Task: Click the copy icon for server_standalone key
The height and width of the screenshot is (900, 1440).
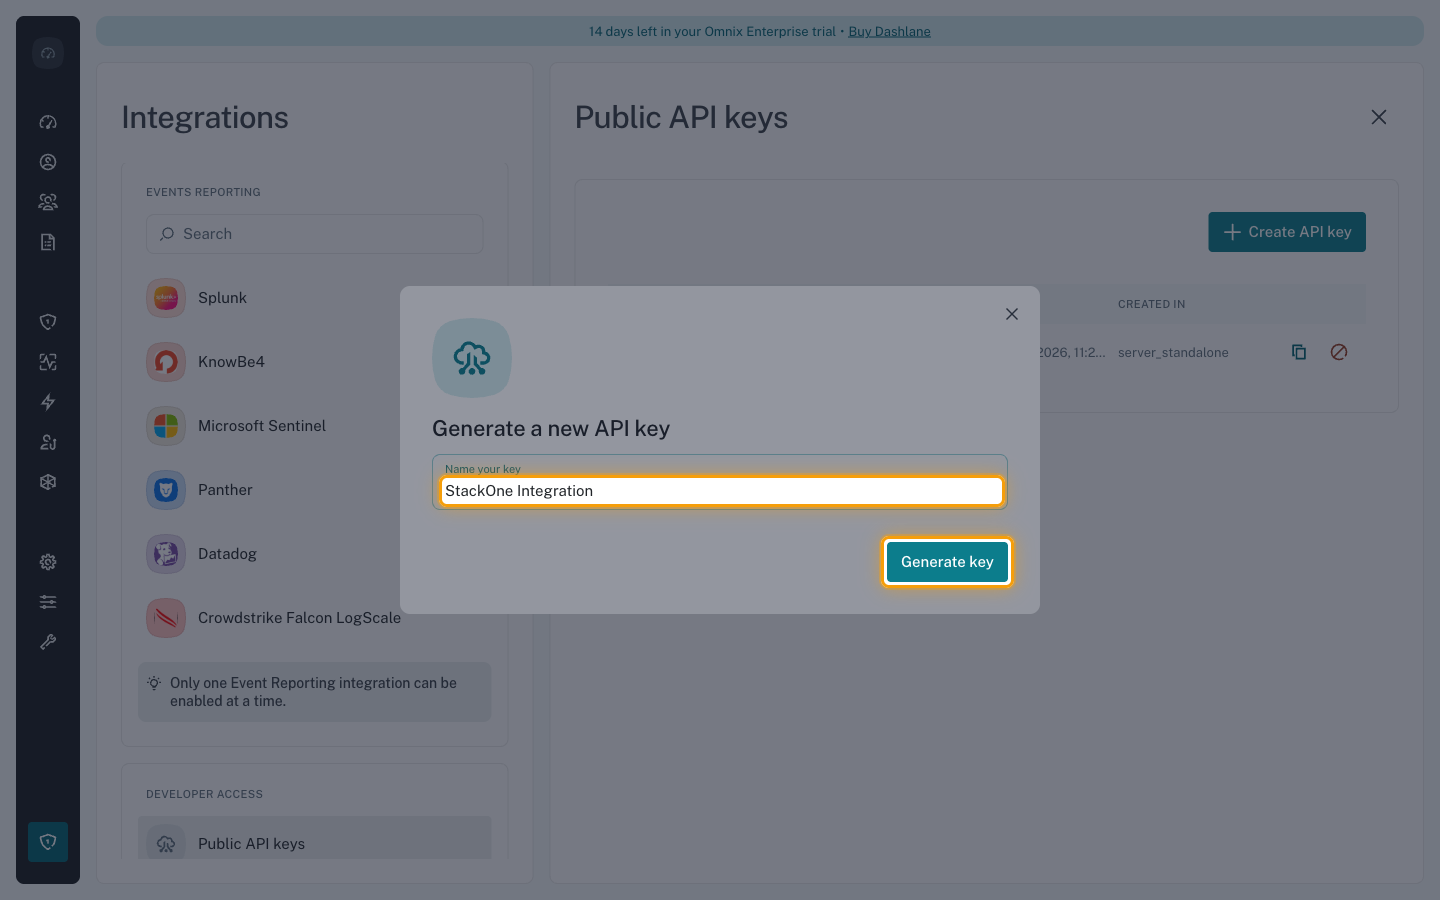Action: pos(1299,352)
